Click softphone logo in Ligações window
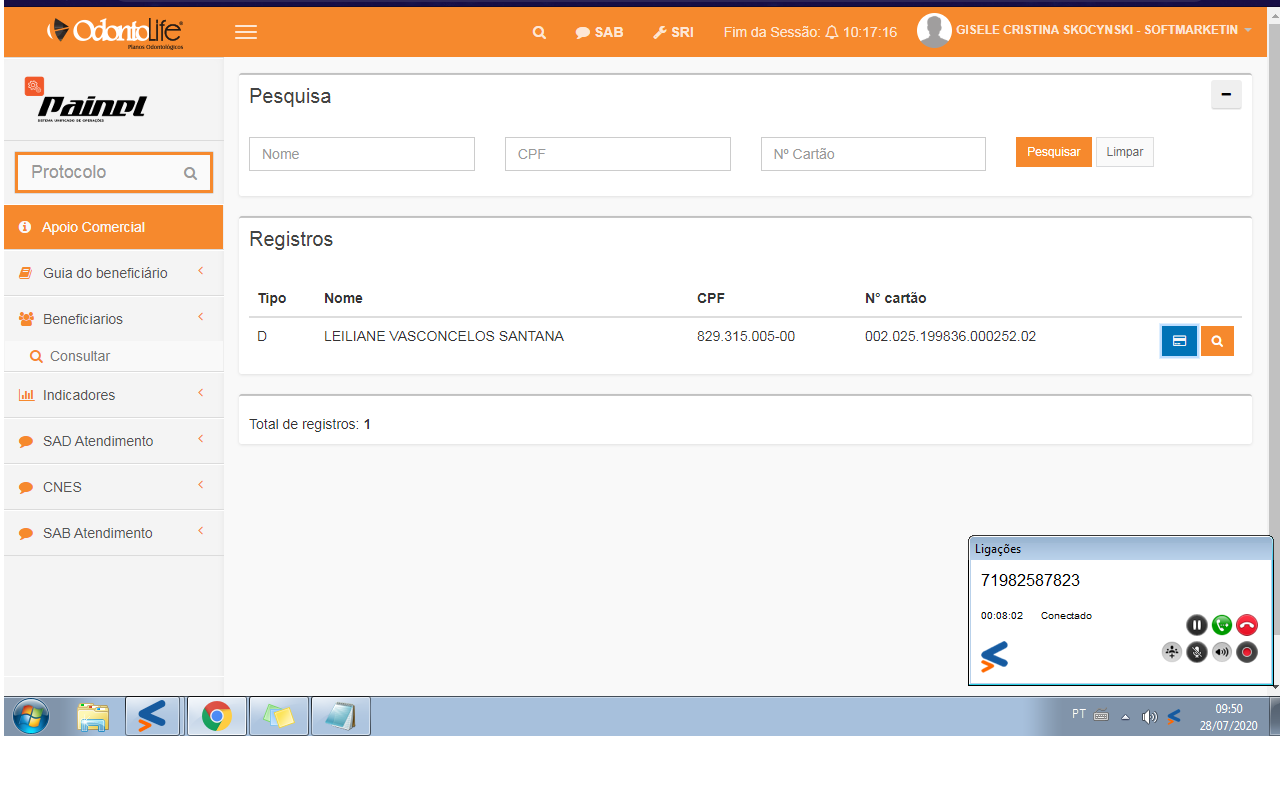 click(x=995, y=656)
